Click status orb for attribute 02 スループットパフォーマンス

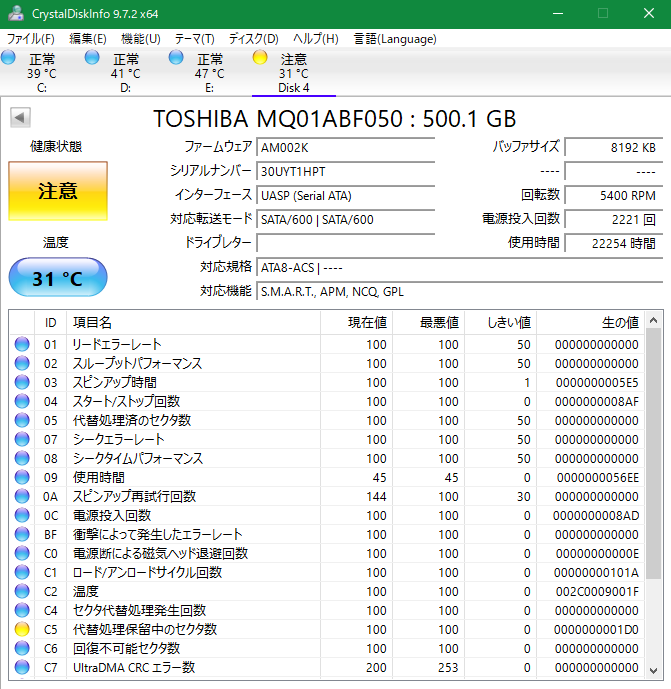click(22, 363)
